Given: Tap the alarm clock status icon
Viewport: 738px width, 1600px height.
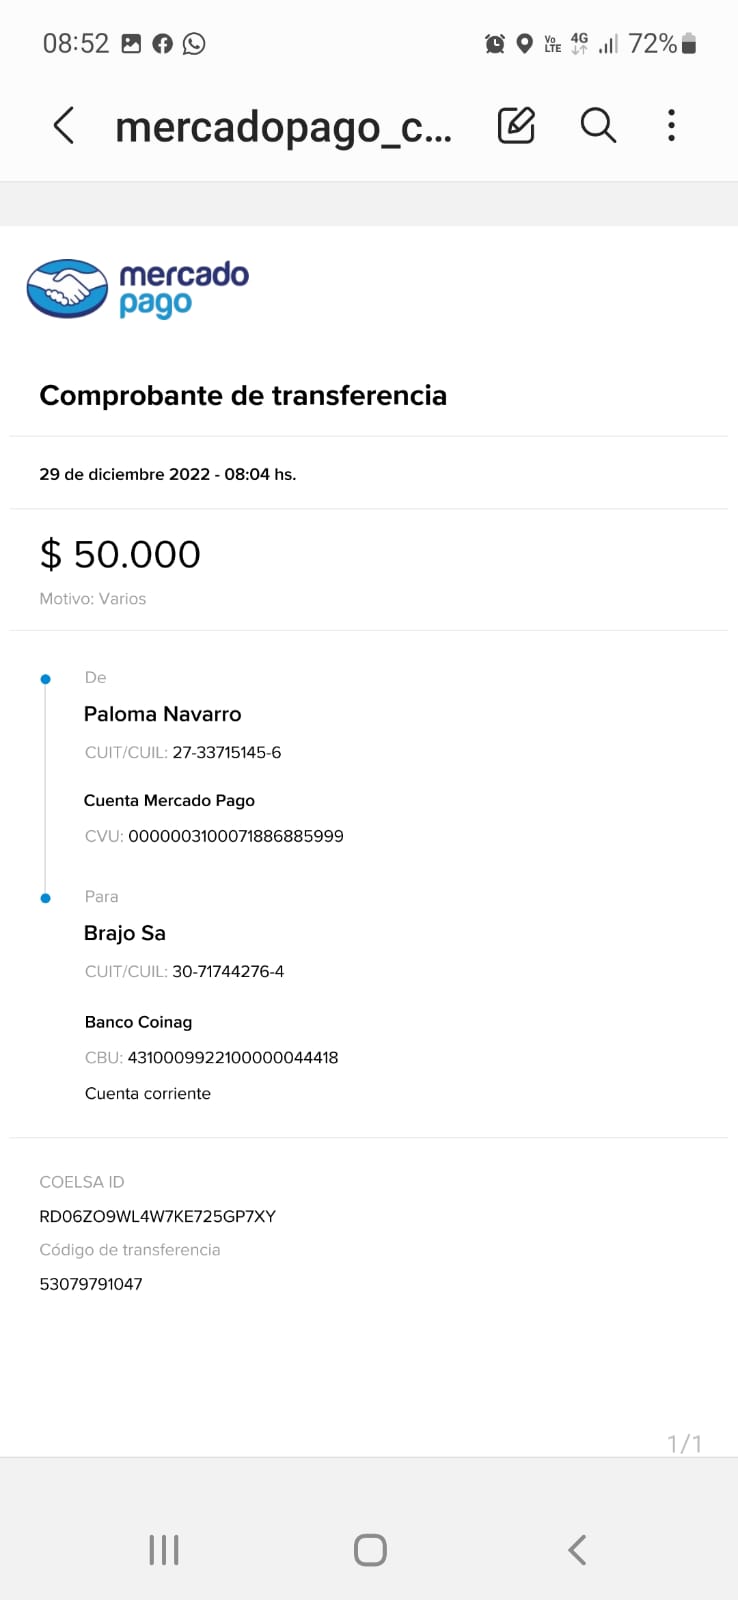Looking at the screenshot, I should [494, 43].
